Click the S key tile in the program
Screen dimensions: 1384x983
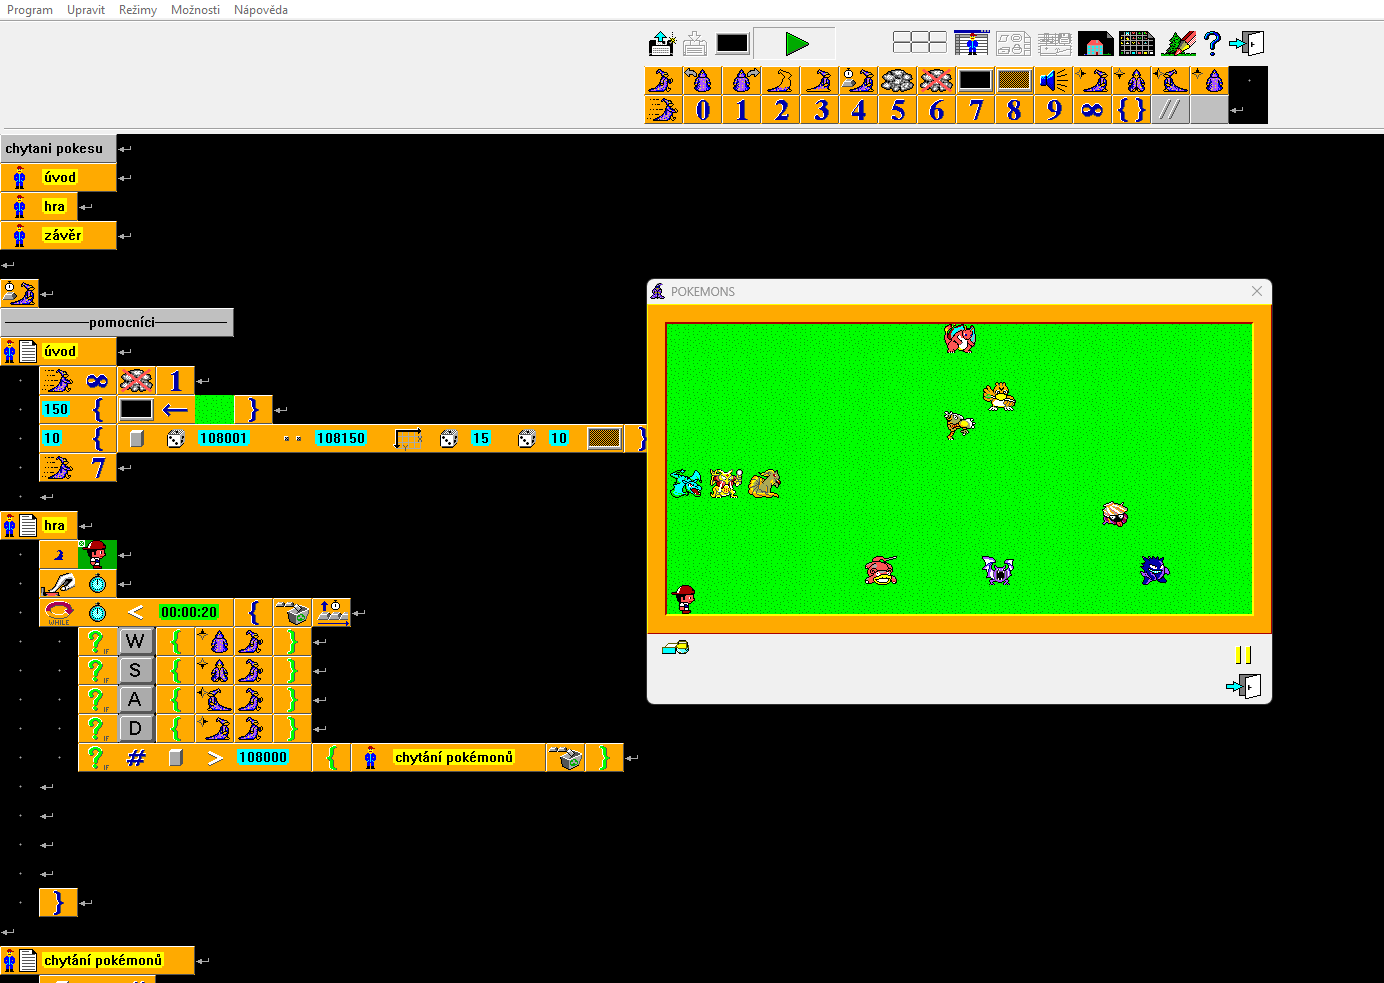pyautogui.click(x=135, y=671)
